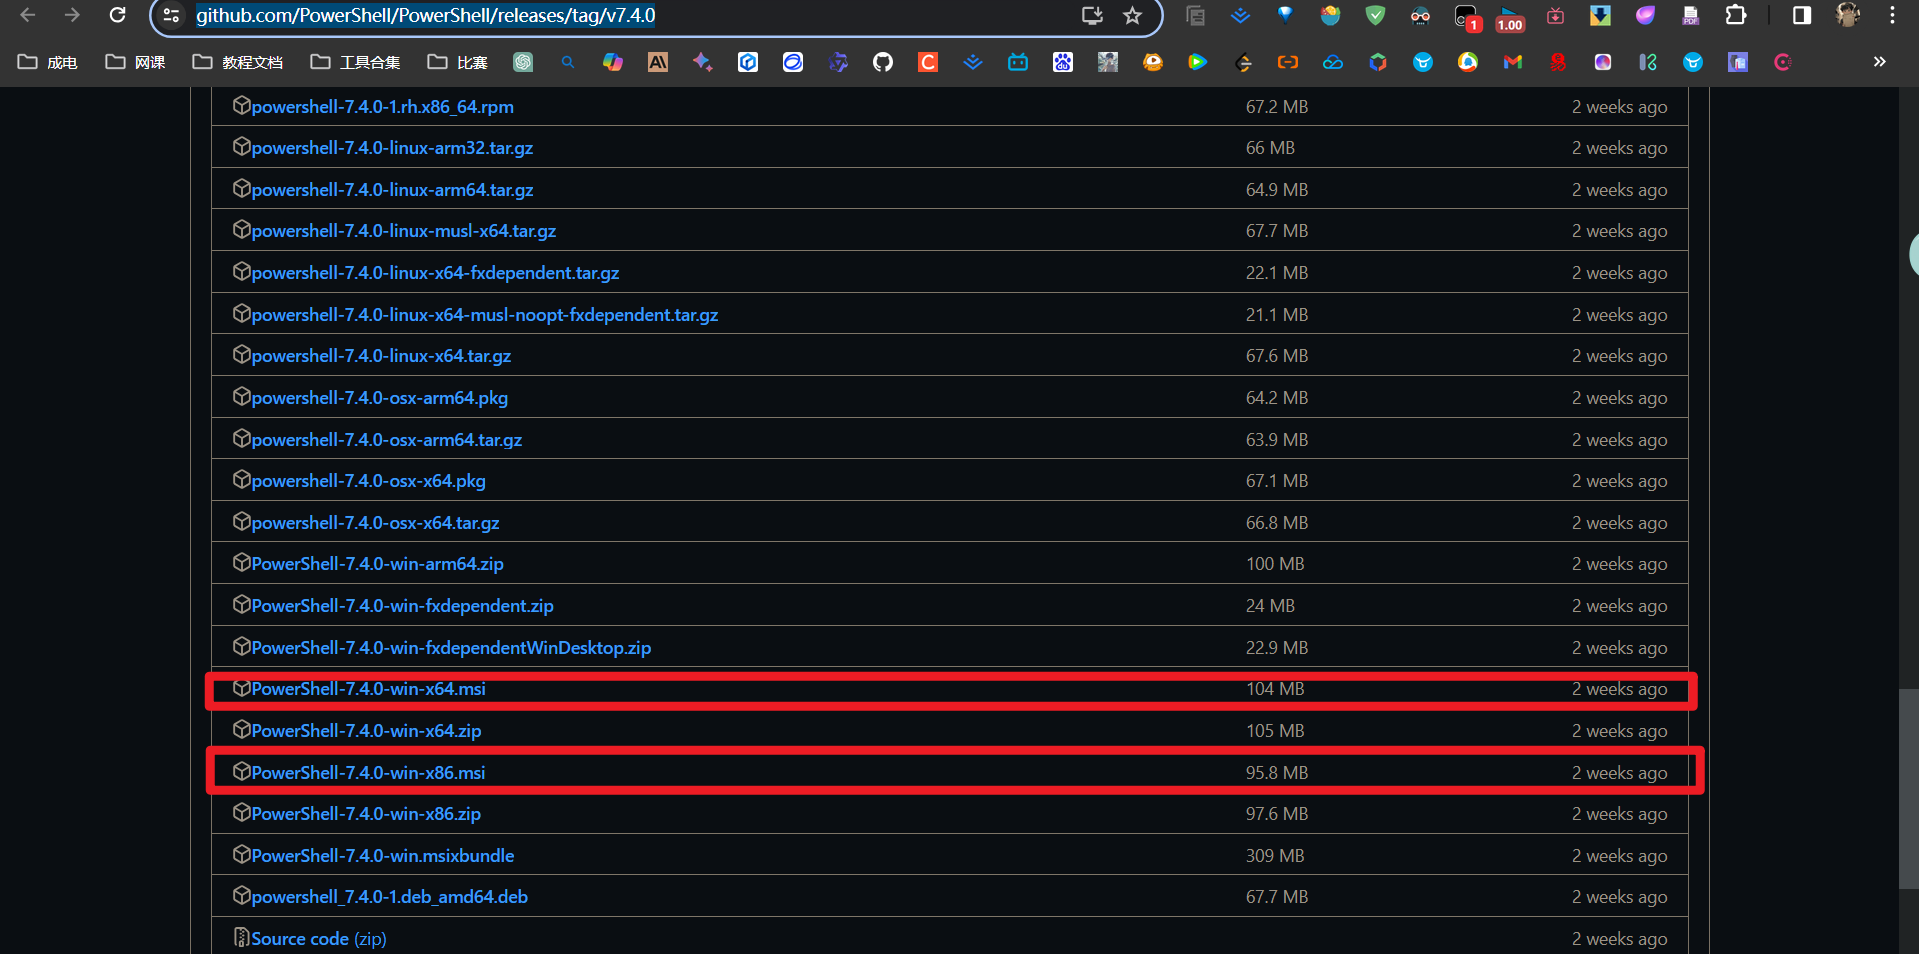Image resolution: width=1919 pixels, height=954 pixels.
Task: Download powershell-7.4.0-osx-arm64.pkg
Action: [x=380, y=398]
